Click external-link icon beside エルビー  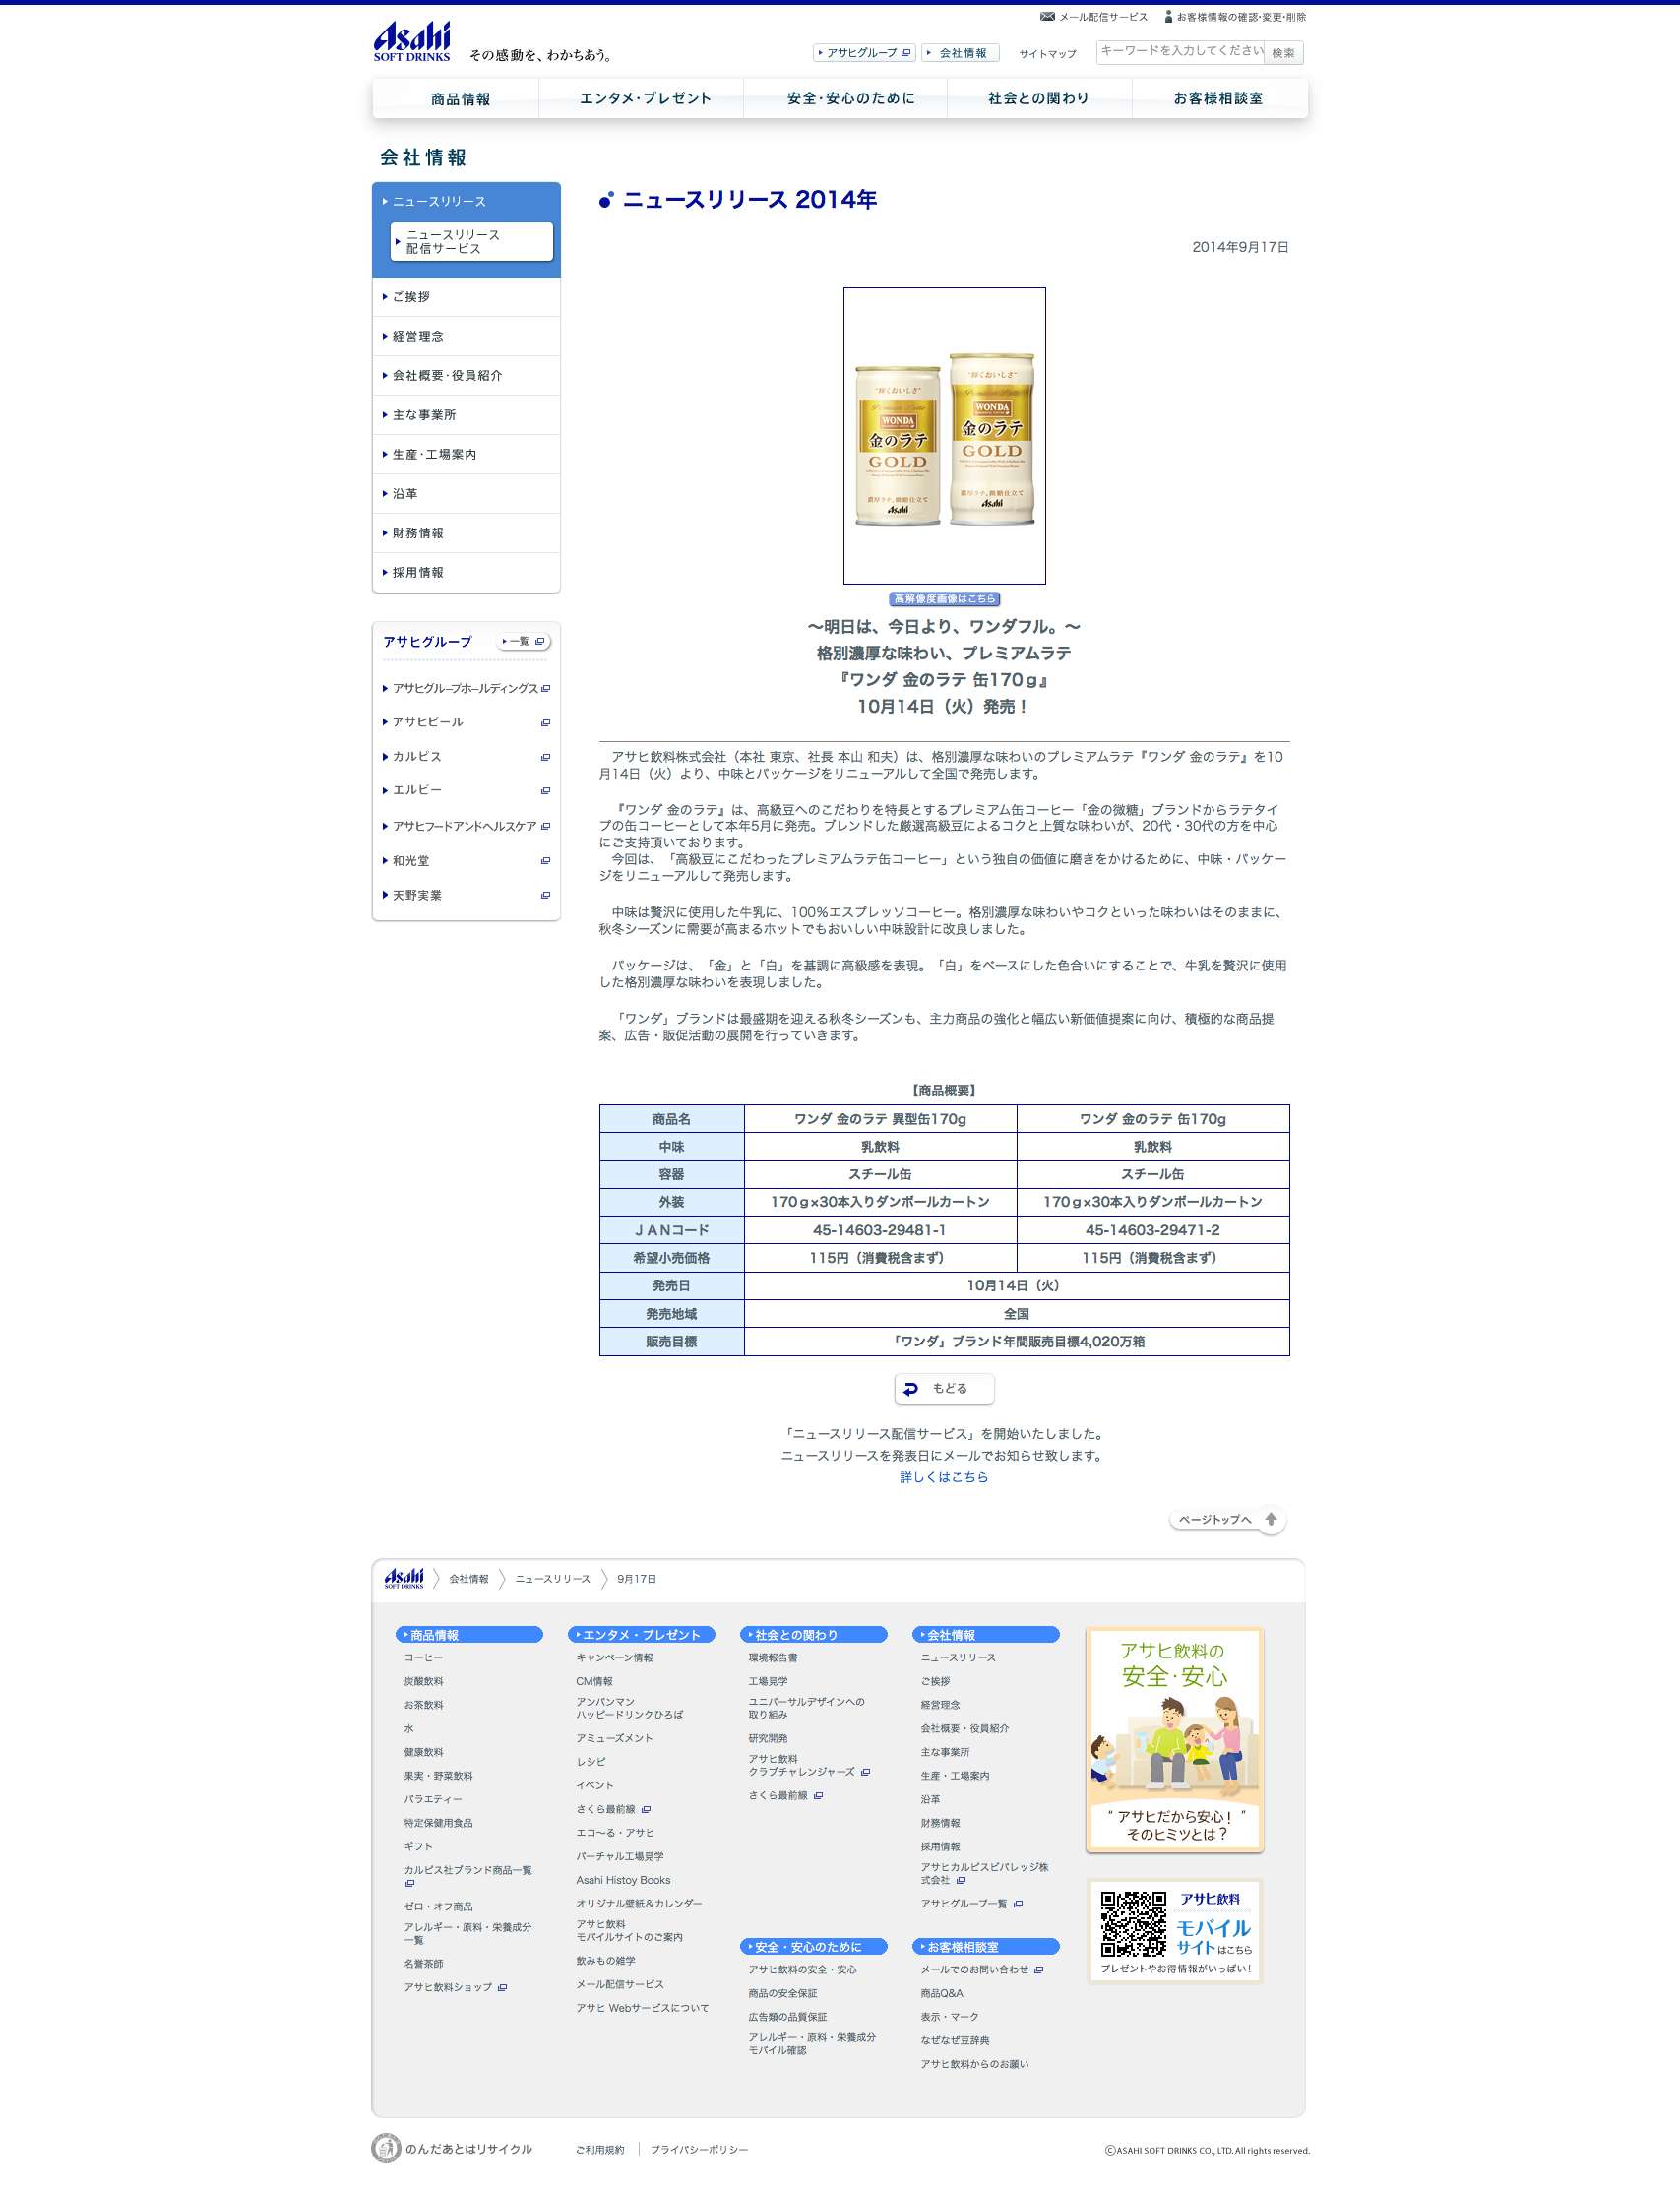pyautogui.click(x=545, y=791)
